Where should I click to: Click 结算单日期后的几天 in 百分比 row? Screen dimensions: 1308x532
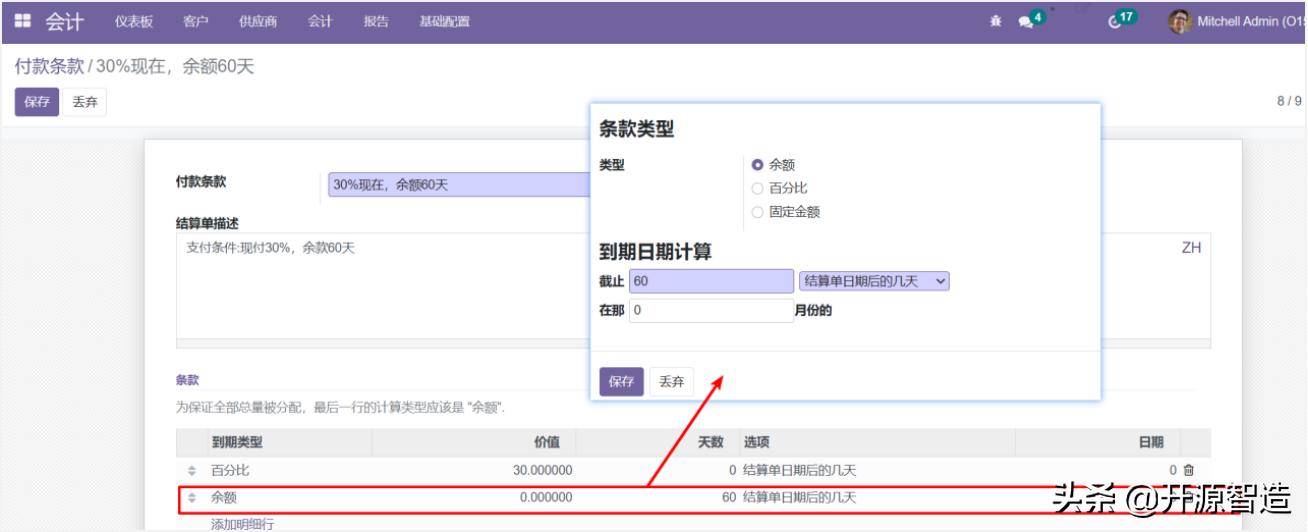(800, 470)
